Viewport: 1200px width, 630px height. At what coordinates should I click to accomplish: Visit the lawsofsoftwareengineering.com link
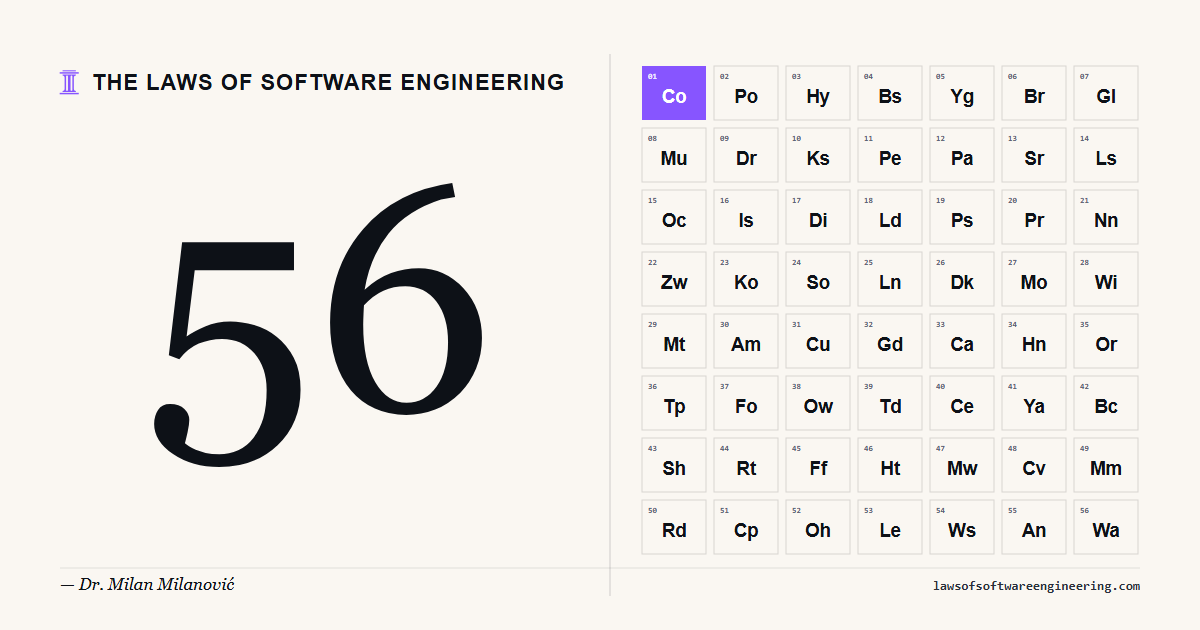[1035, 586]
